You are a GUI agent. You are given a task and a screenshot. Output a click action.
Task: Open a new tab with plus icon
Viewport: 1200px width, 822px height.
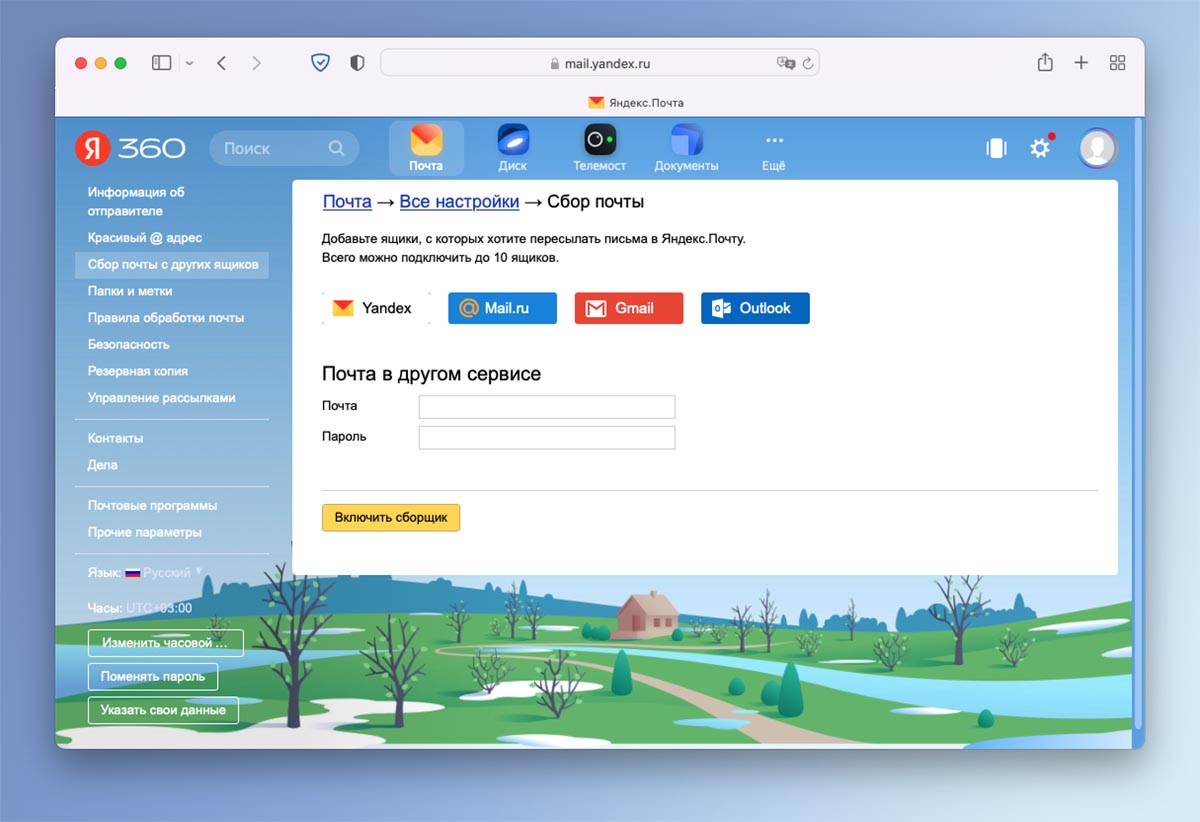coord(1081,63)
